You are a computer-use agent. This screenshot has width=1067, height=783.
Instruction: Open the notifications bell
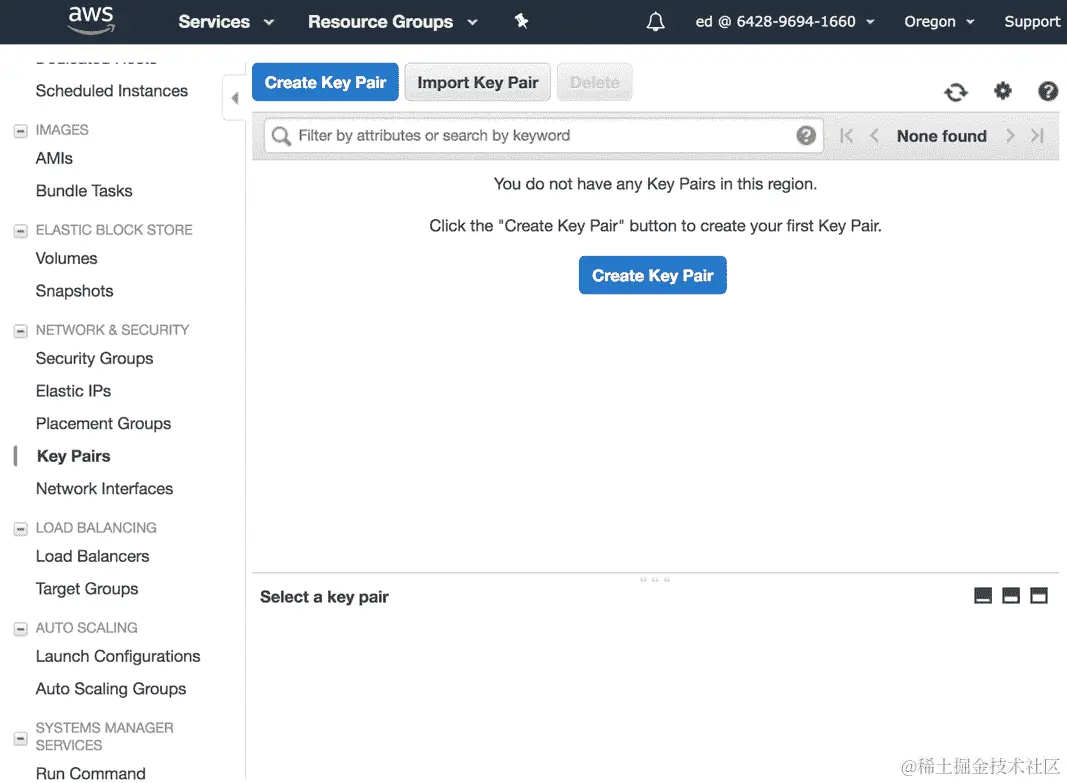pyautogui.click(x=655, y=22)
